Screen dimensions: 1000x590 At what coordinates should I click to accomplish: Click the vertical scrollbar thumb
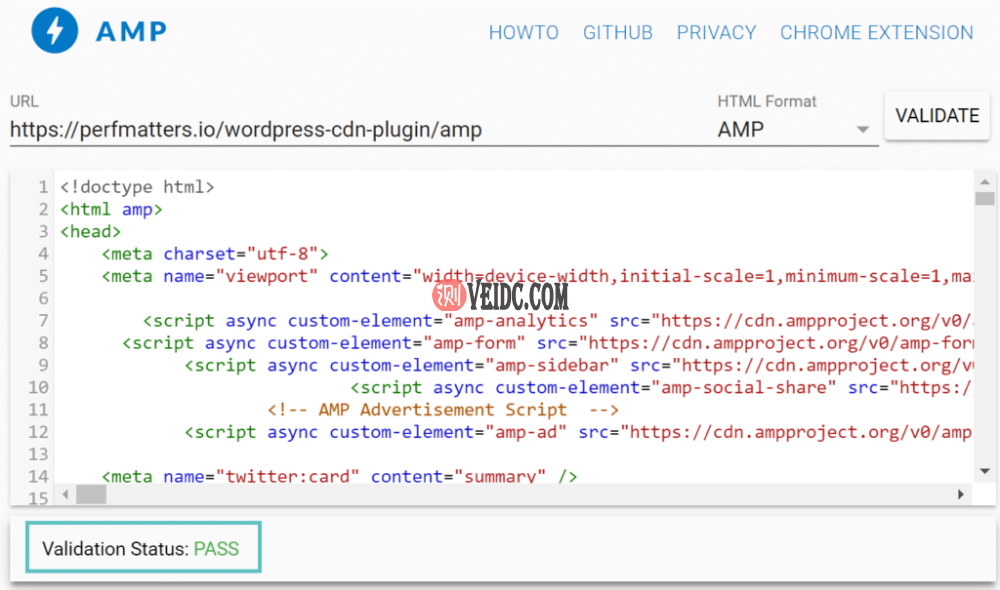(985, 198)
